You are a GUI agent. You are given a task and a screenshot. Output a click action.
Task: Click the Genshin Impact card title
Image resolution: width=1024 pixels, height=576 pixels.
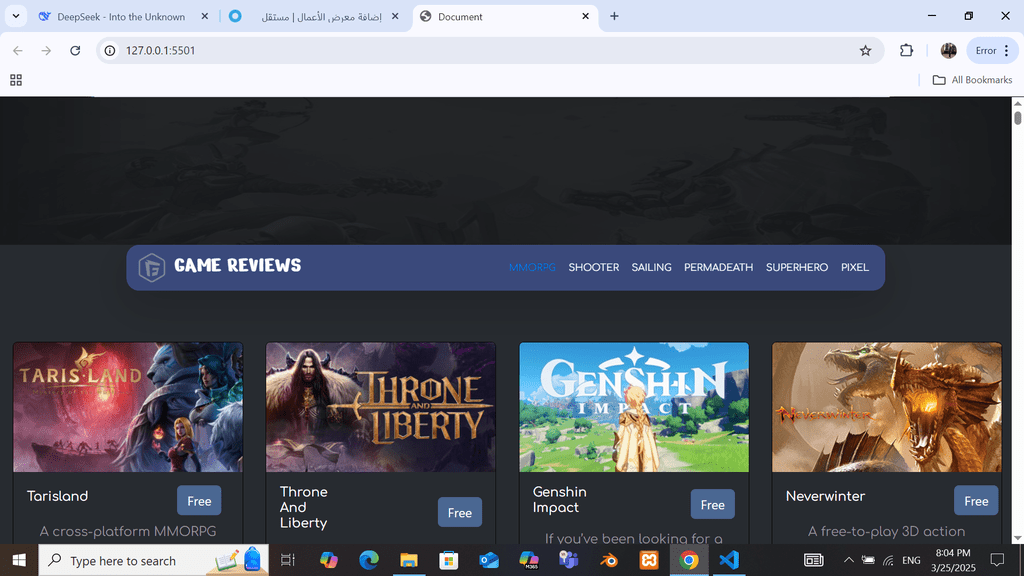(x=560, y=500)
